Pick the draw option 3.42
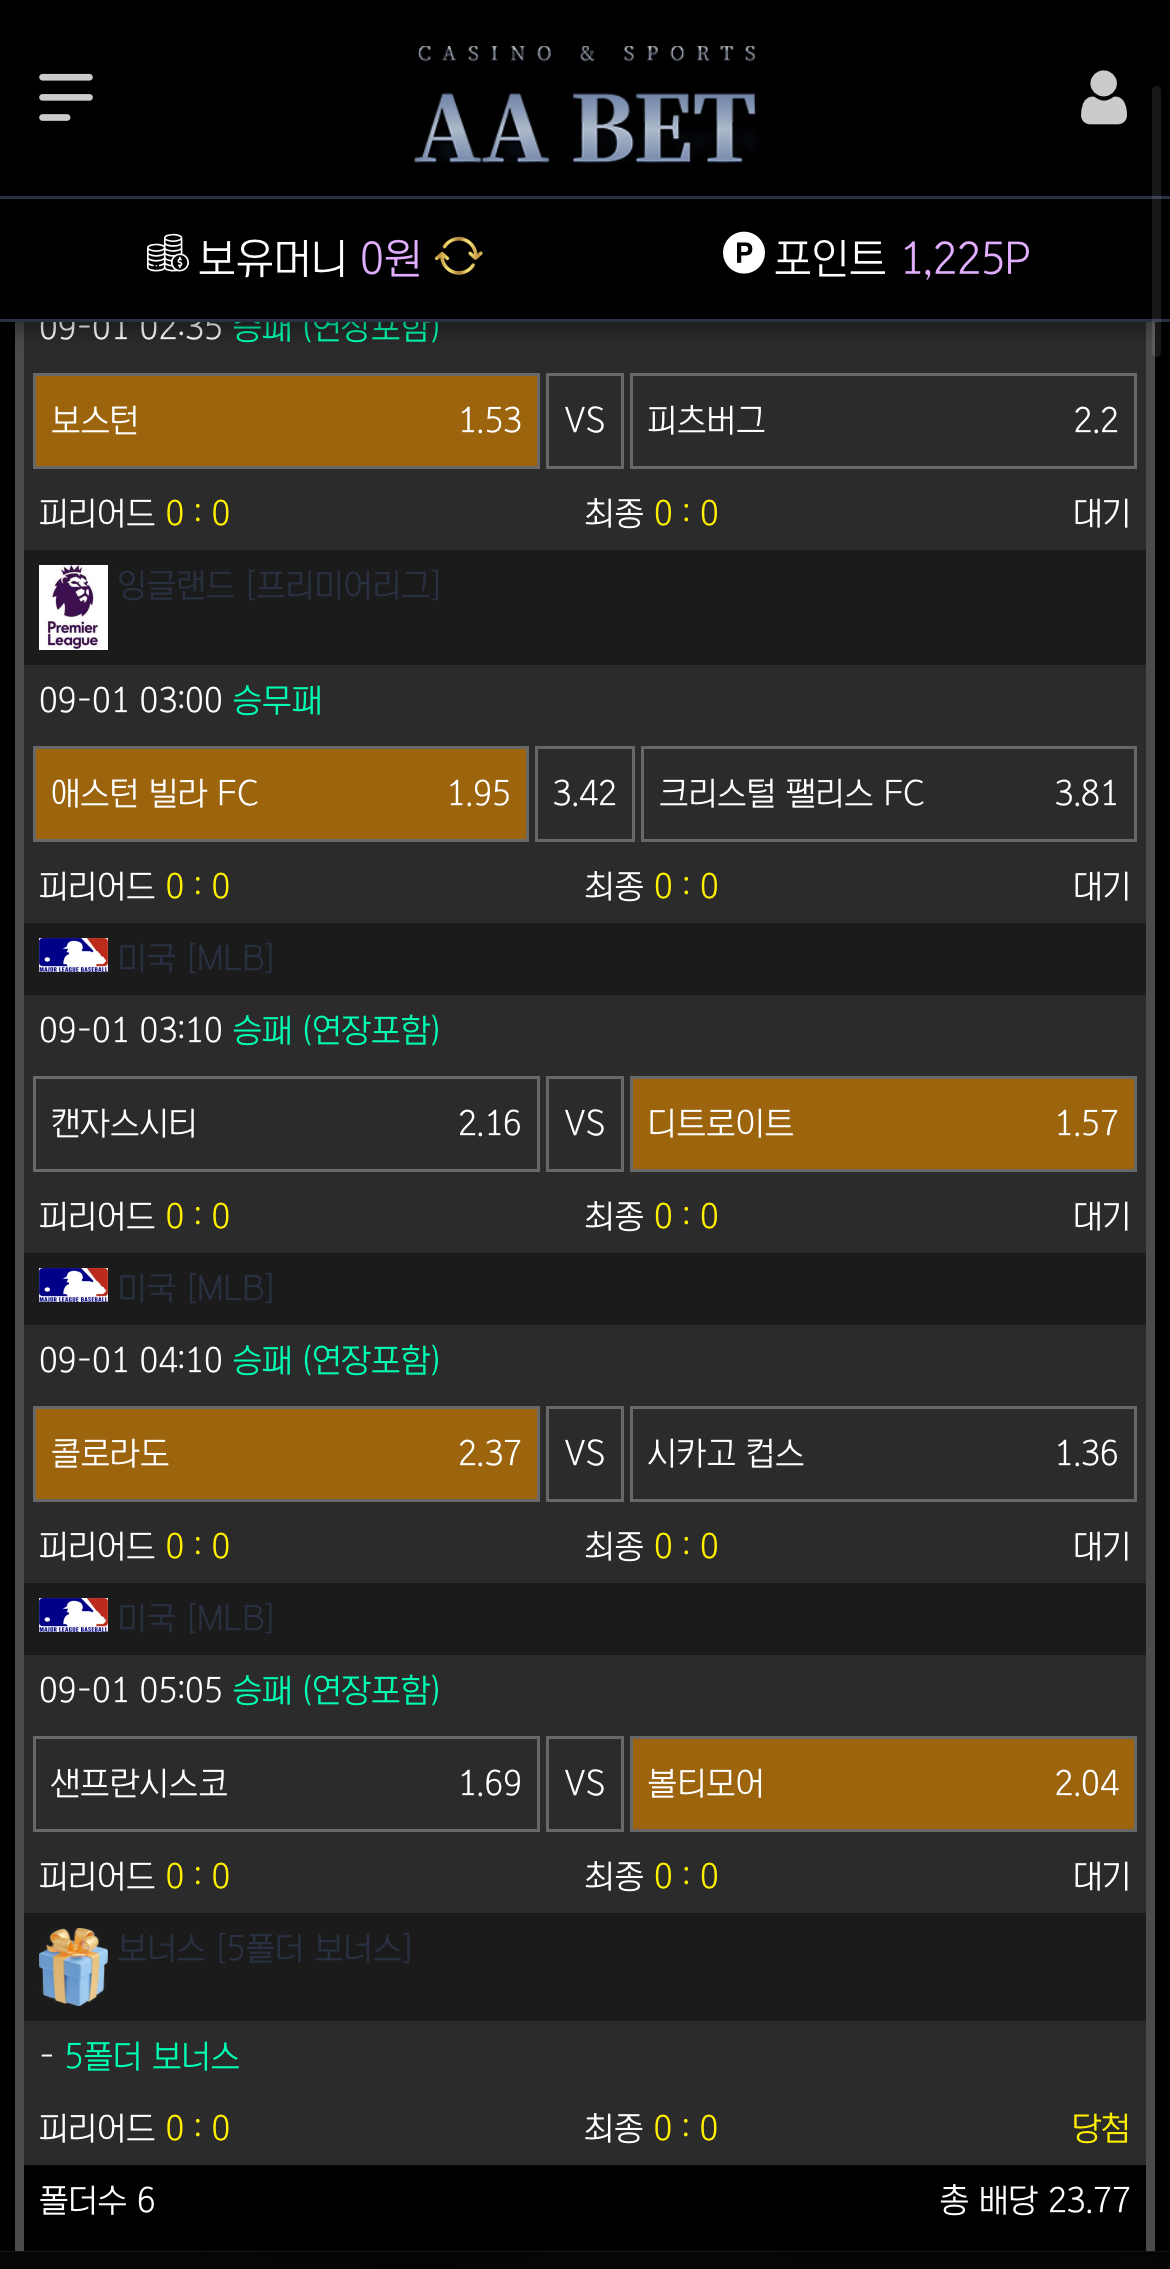This screenshot has height=2269, width=1170. (585, 794)
